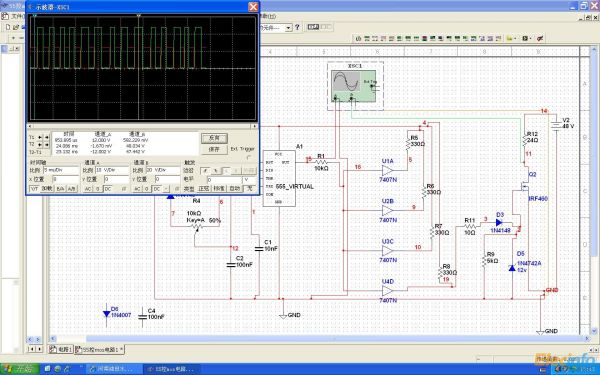The width and height of the screenshot is (600, 375).
Task: Open the LabVIEW instruments dropdown arrow
Action: click(530, 39)
